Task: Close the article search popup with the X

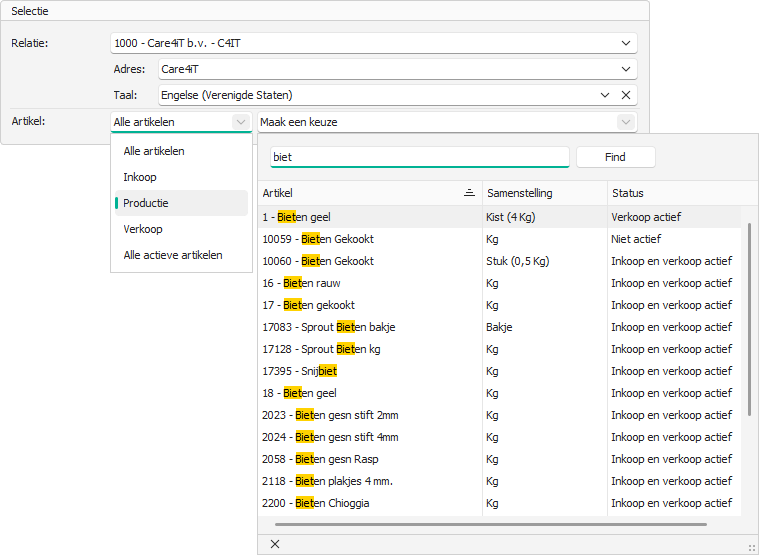Action: [275, 544]
